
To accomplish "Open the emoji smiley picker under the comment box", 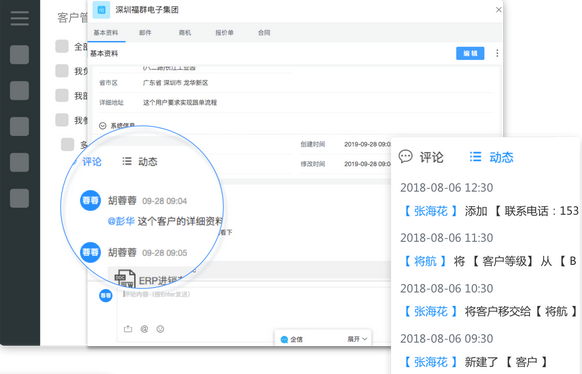I will 160,329.
